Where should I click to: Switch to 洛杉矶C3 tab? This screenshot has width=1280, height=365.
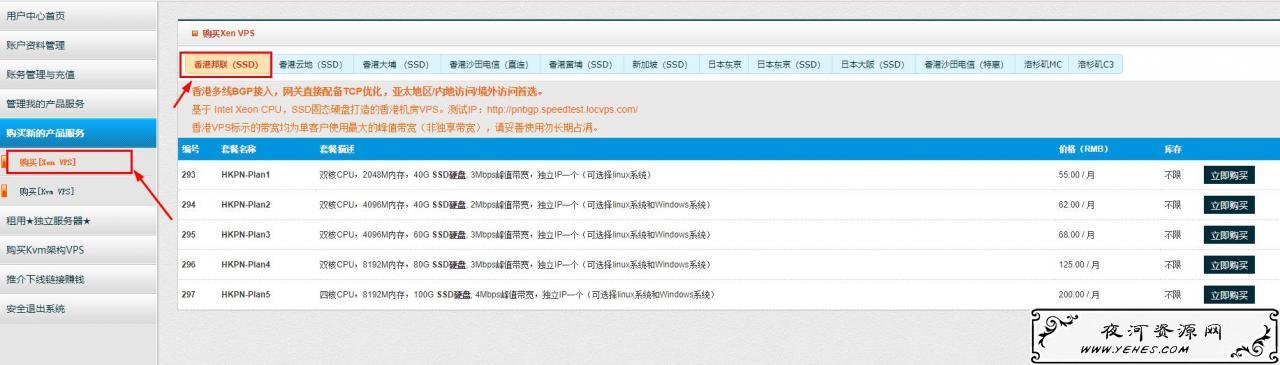point(1096,65)
